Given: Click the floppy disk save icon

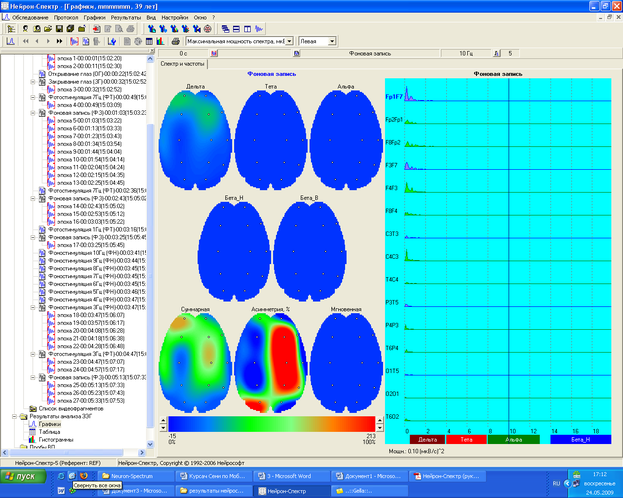Looking at the screenshot, I should coord(59,29).
